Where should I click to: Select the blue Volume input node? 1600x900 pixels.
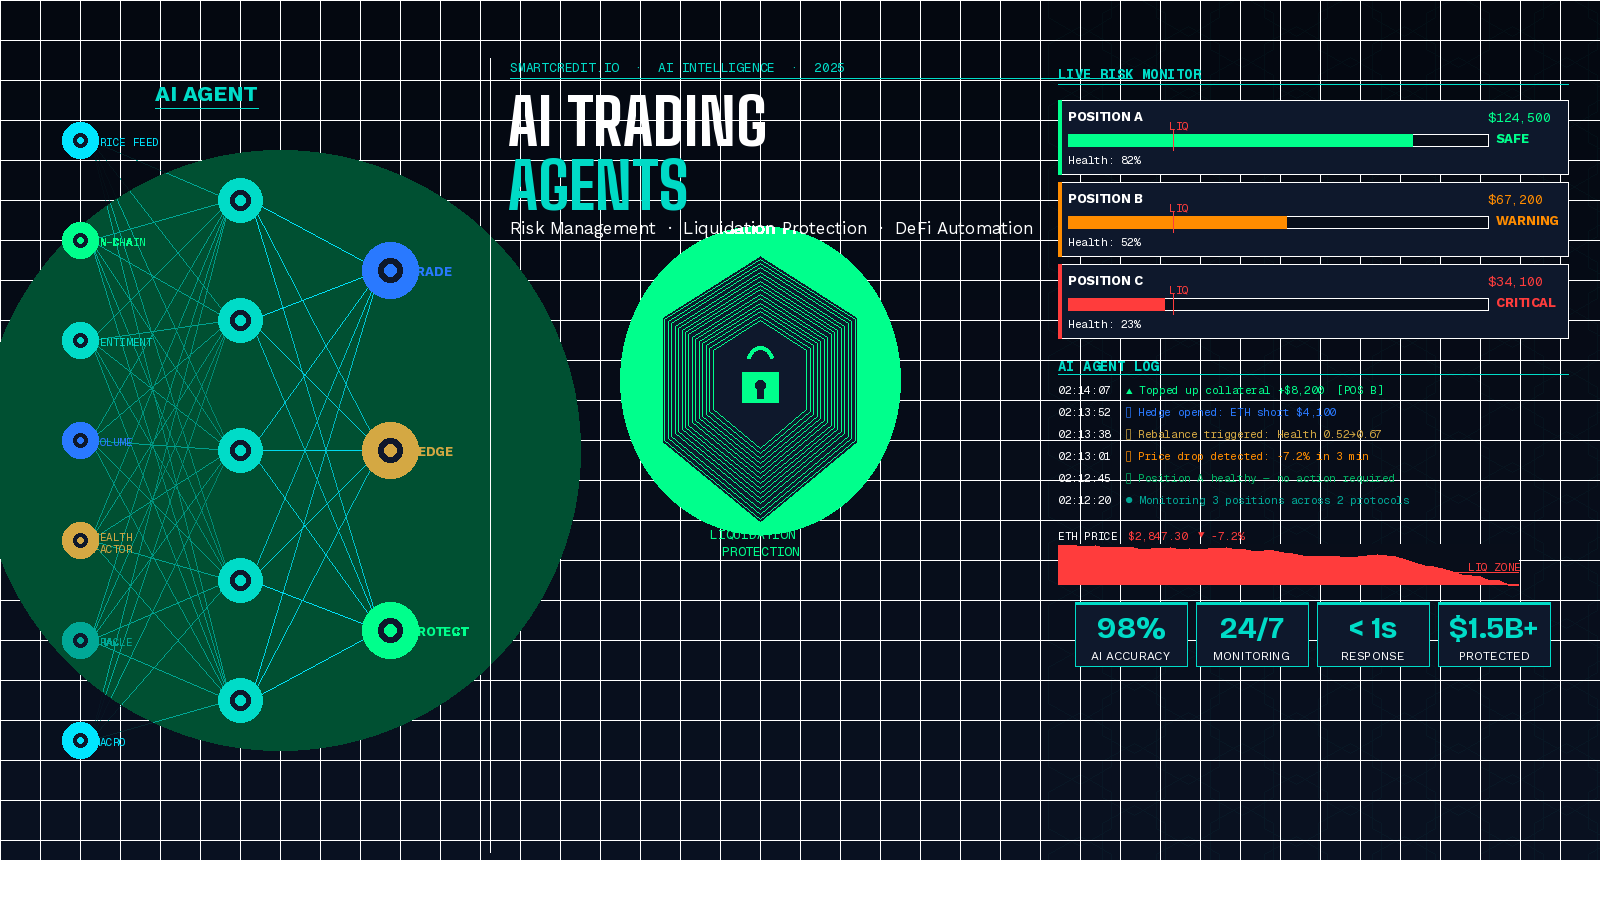tap(80, 441)
